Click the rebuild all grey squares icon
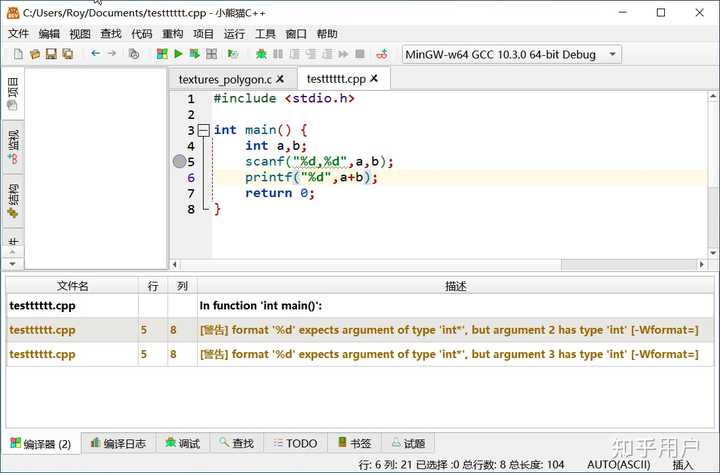 (x=211, y=54)
